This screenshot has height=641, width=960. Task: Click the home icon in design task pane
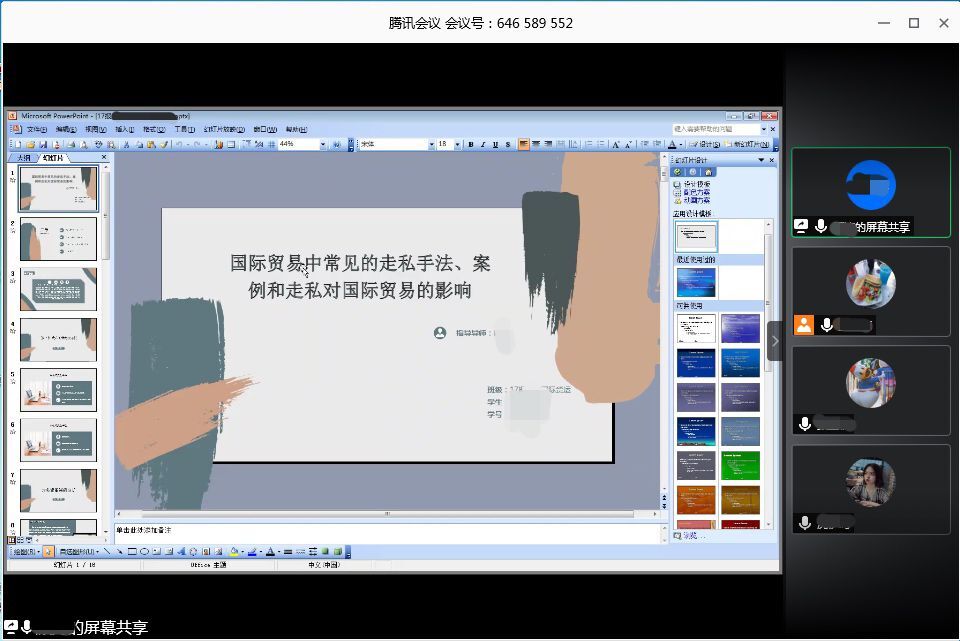tap(708, 172)
